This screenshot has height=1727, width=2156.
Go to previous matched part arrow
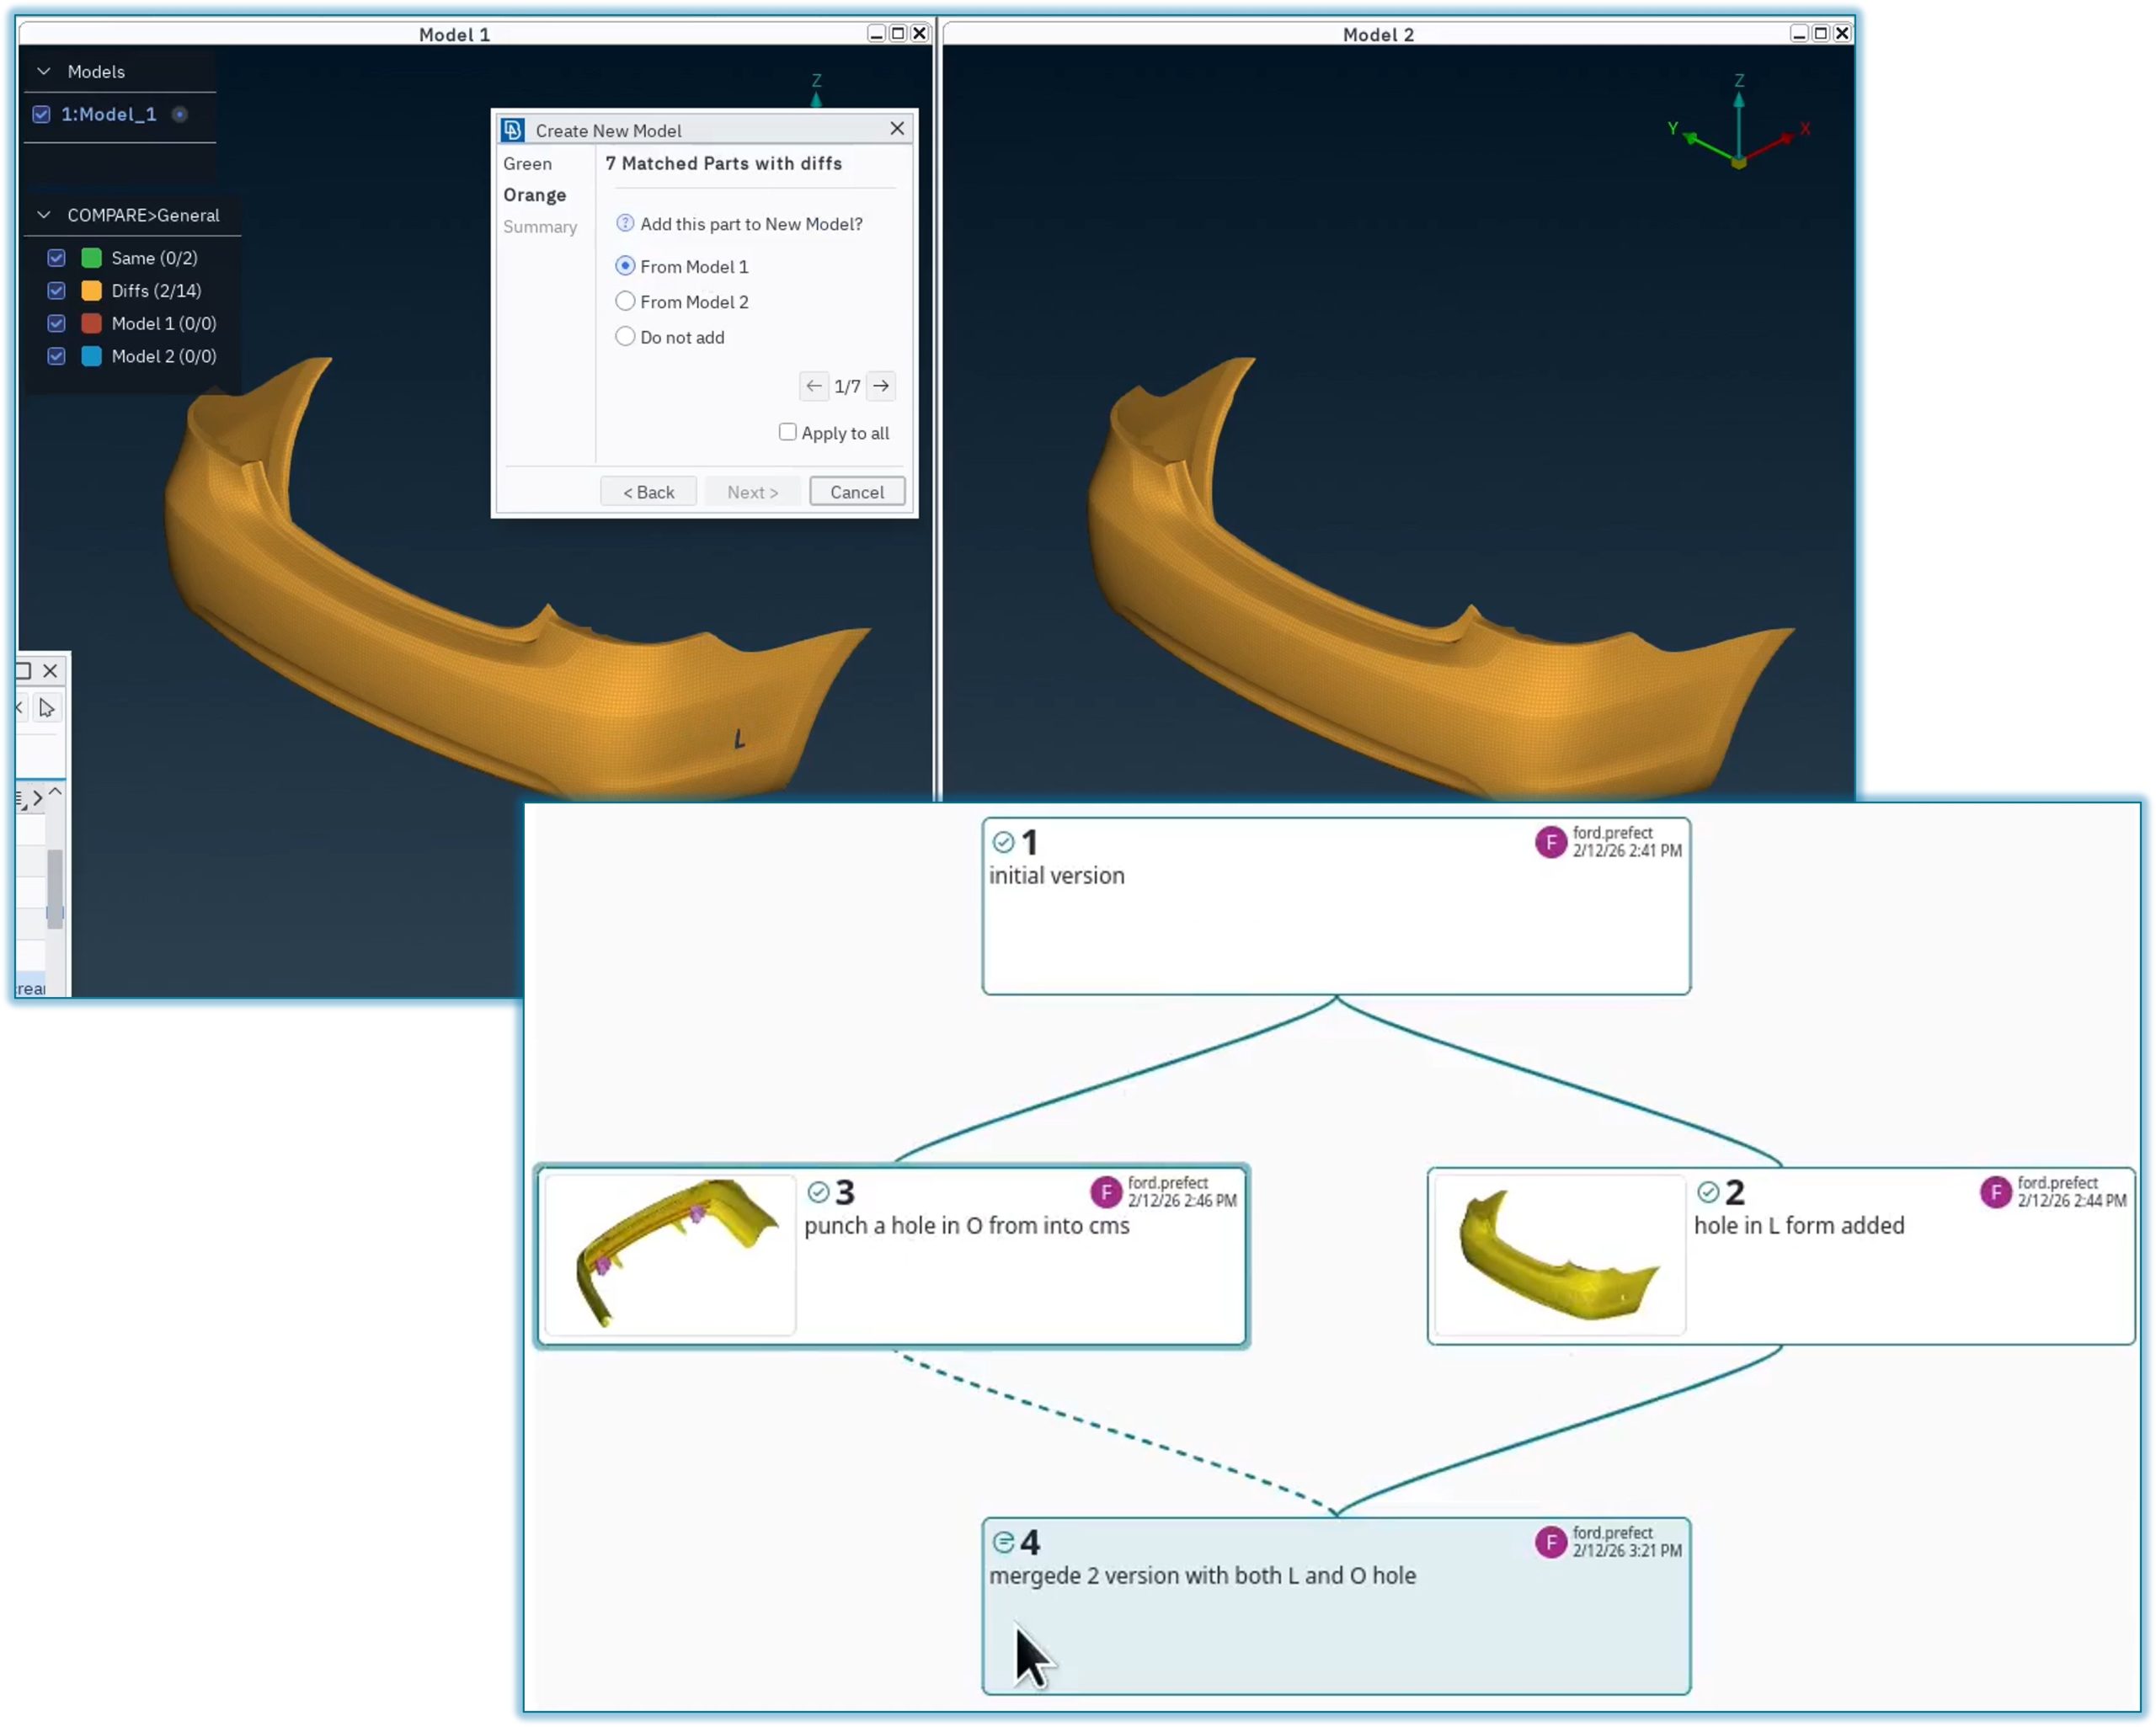tap(814, 386)
